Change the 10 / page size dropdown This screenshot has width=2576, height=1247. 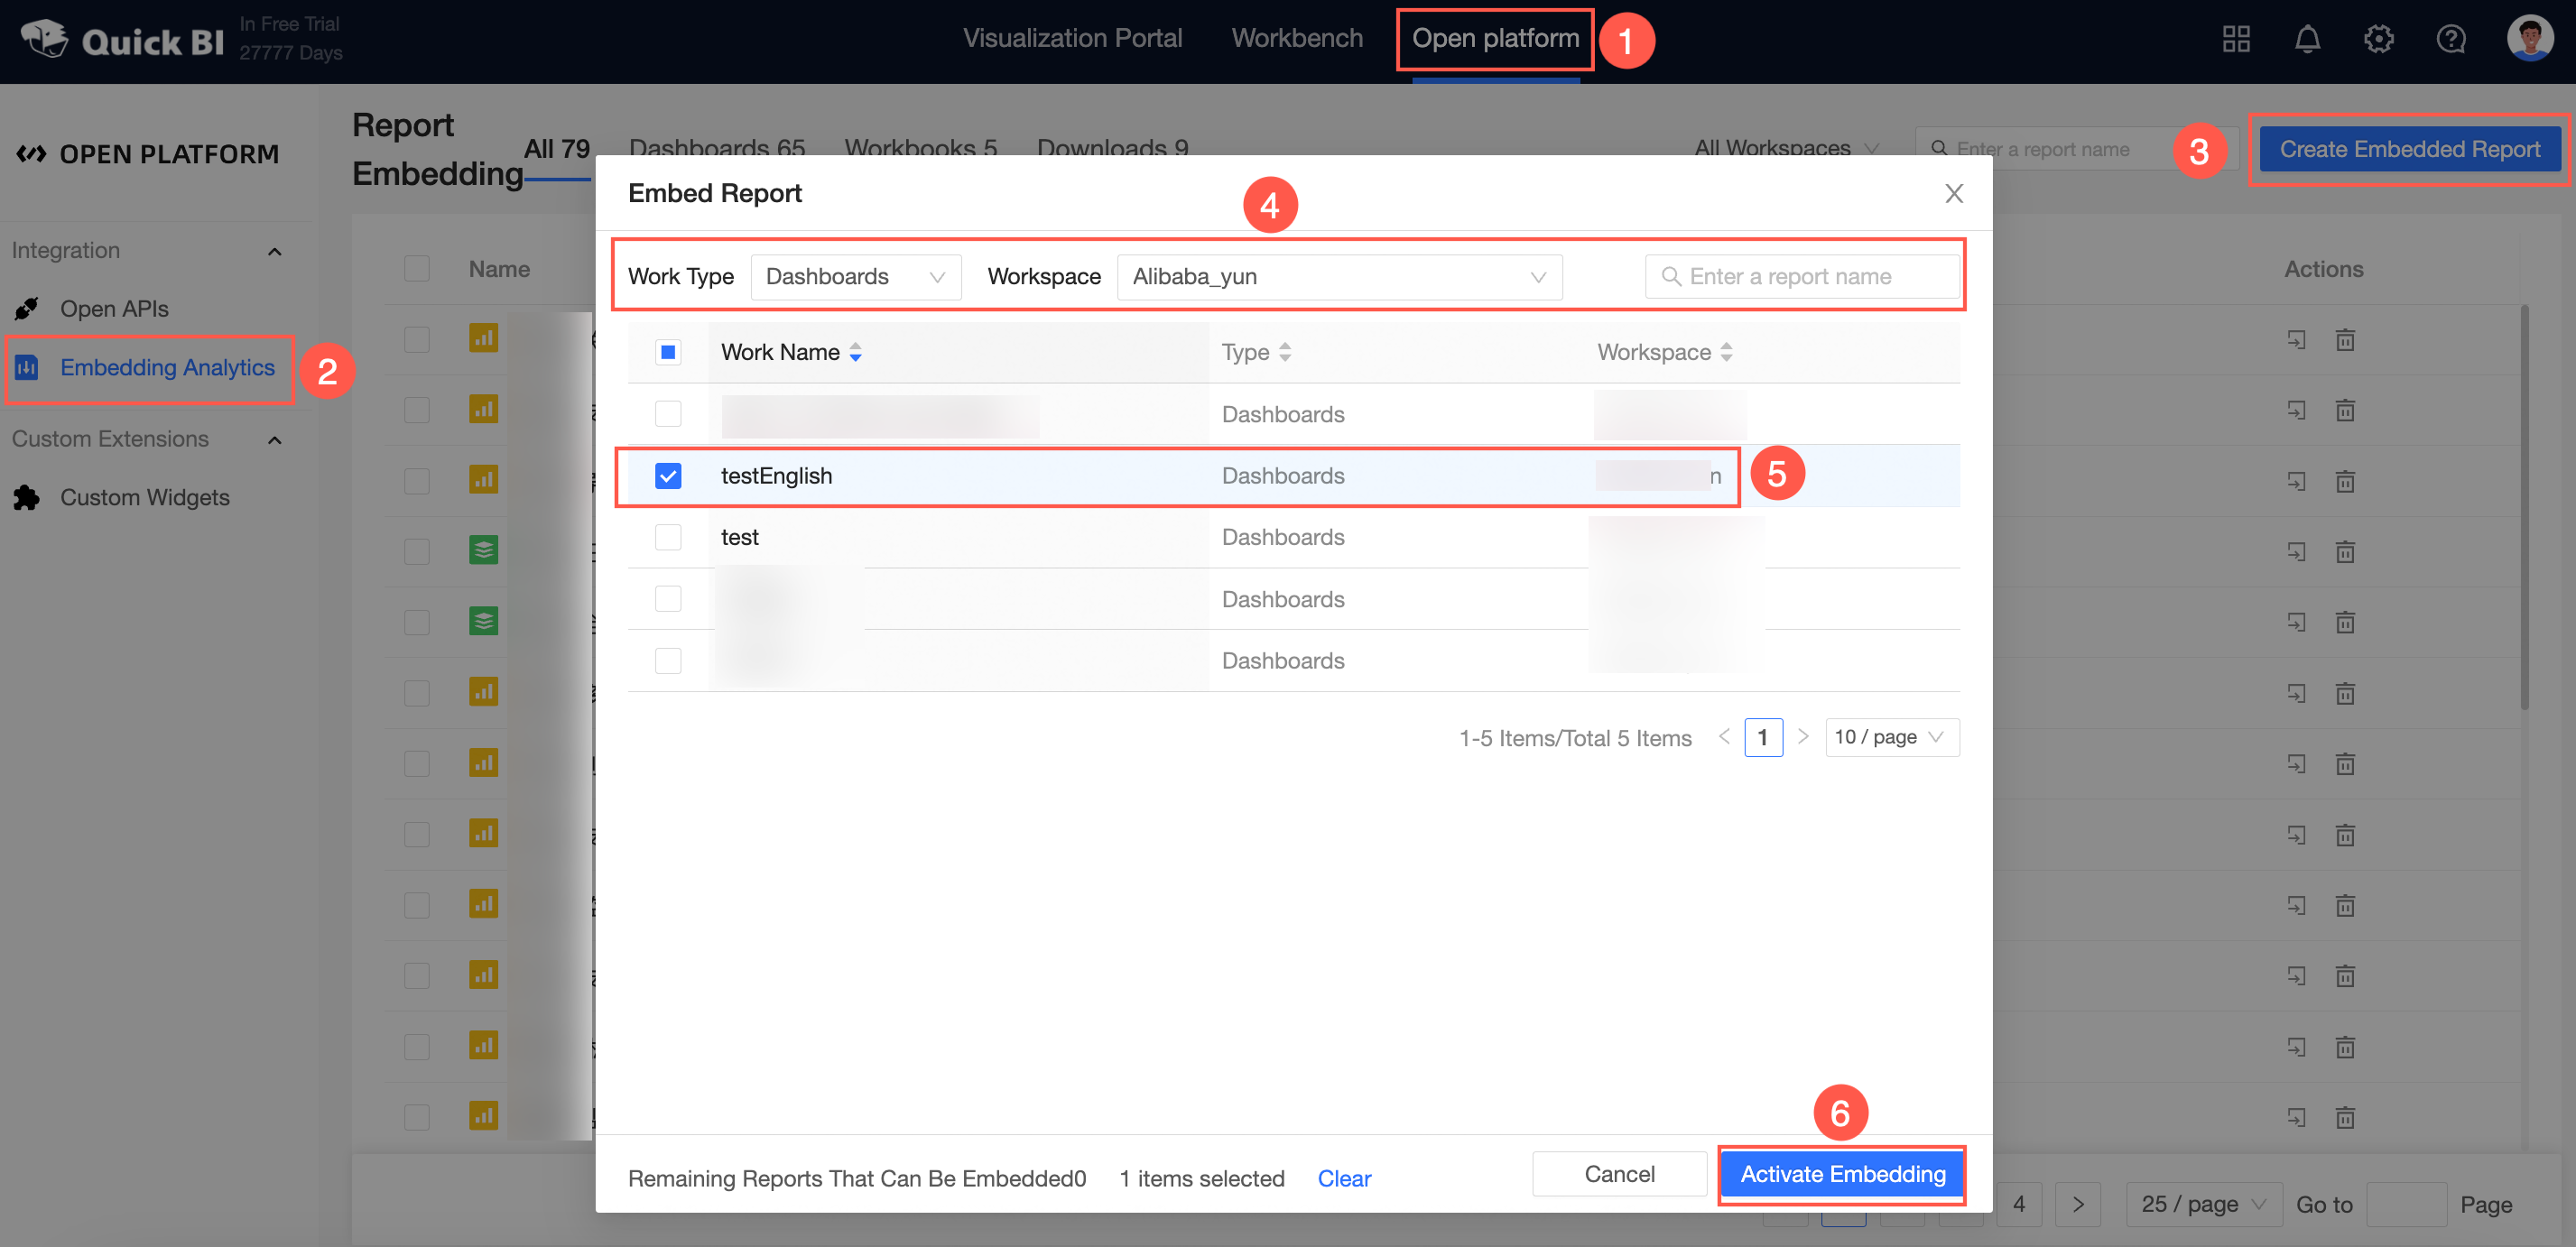(x=1890, y=737)
